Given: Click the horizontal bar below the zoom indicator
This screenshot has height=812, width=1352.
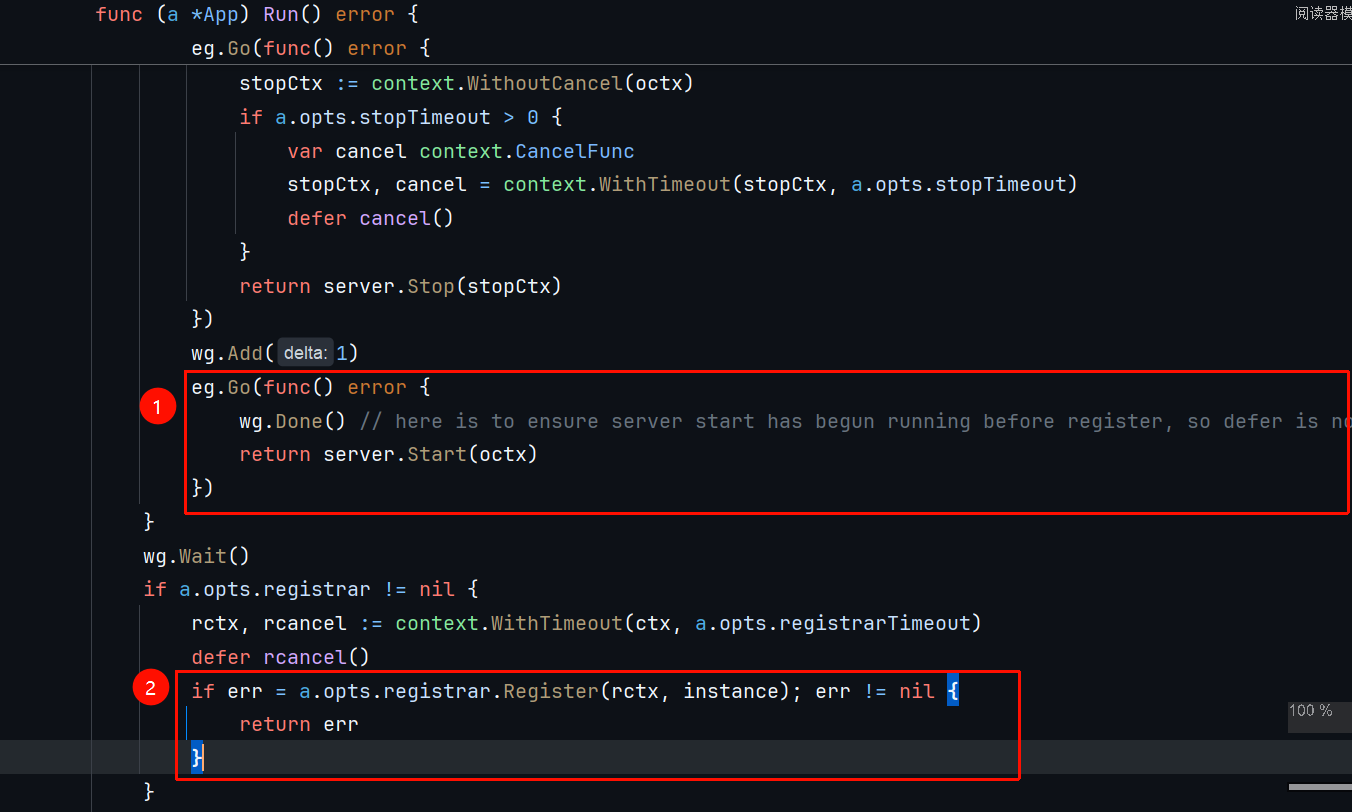Looking at the screenshot, I should [1319, 787].
